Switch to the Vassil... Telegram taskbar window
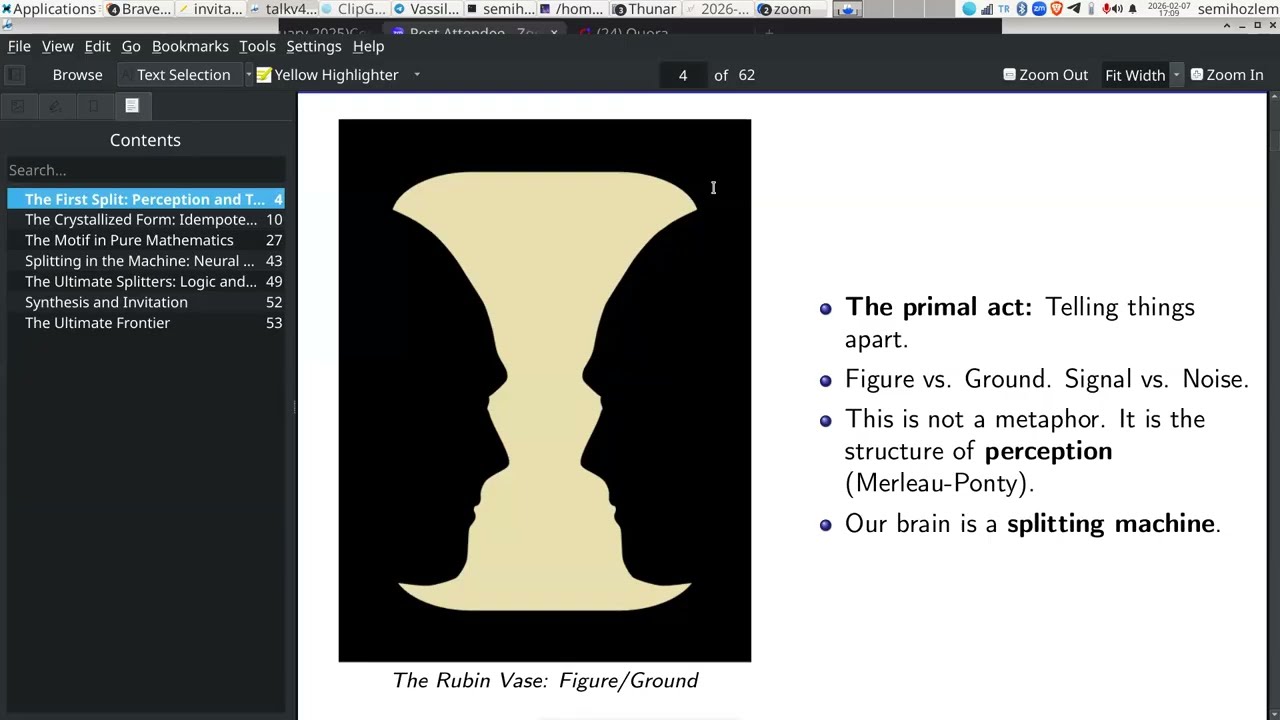Viewport: 1280px width, 720px height. 427,9
